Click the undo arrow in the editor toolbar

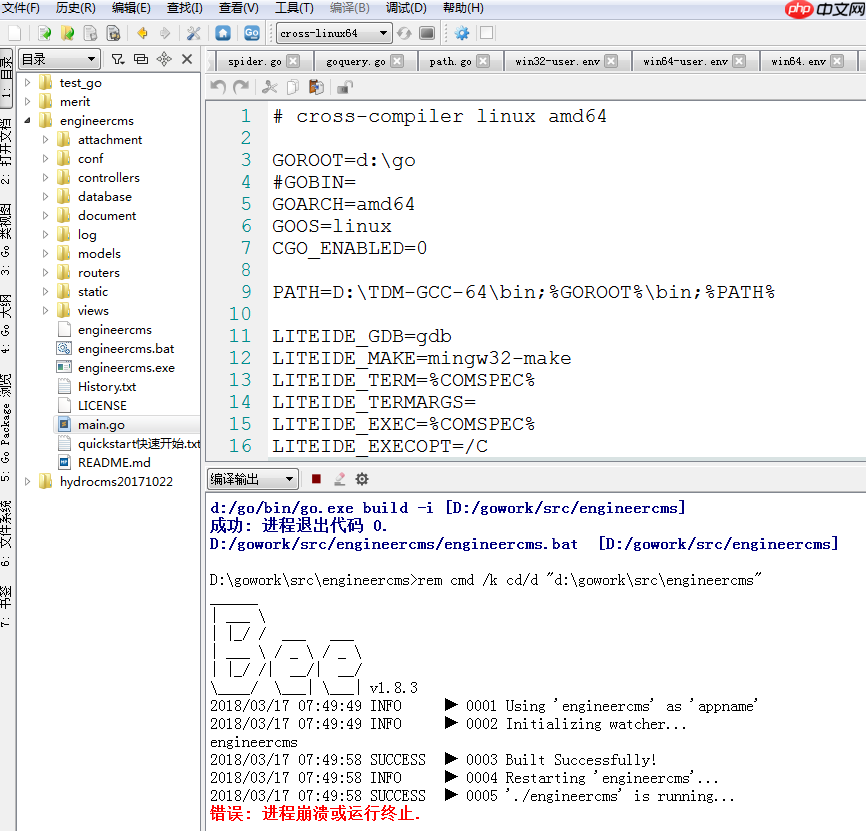pyautogui.click(x=219, y=86)
